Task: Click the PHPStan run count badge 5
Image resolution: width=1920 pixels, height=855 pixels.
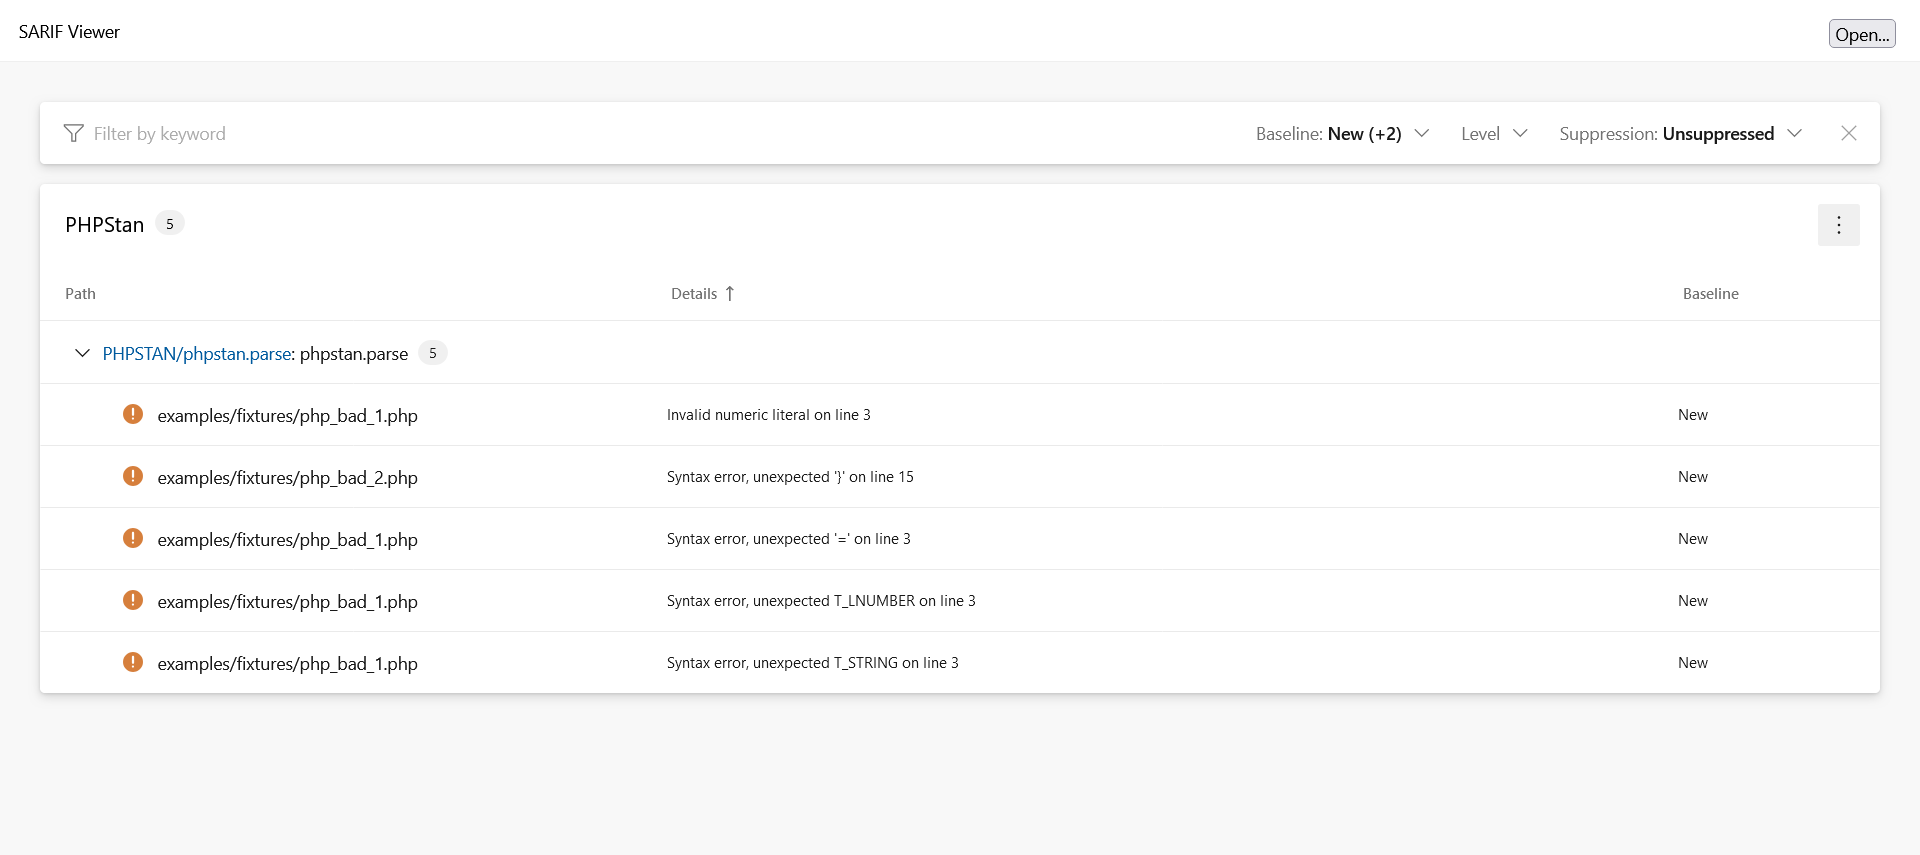Action: click(x=169, y=224)
